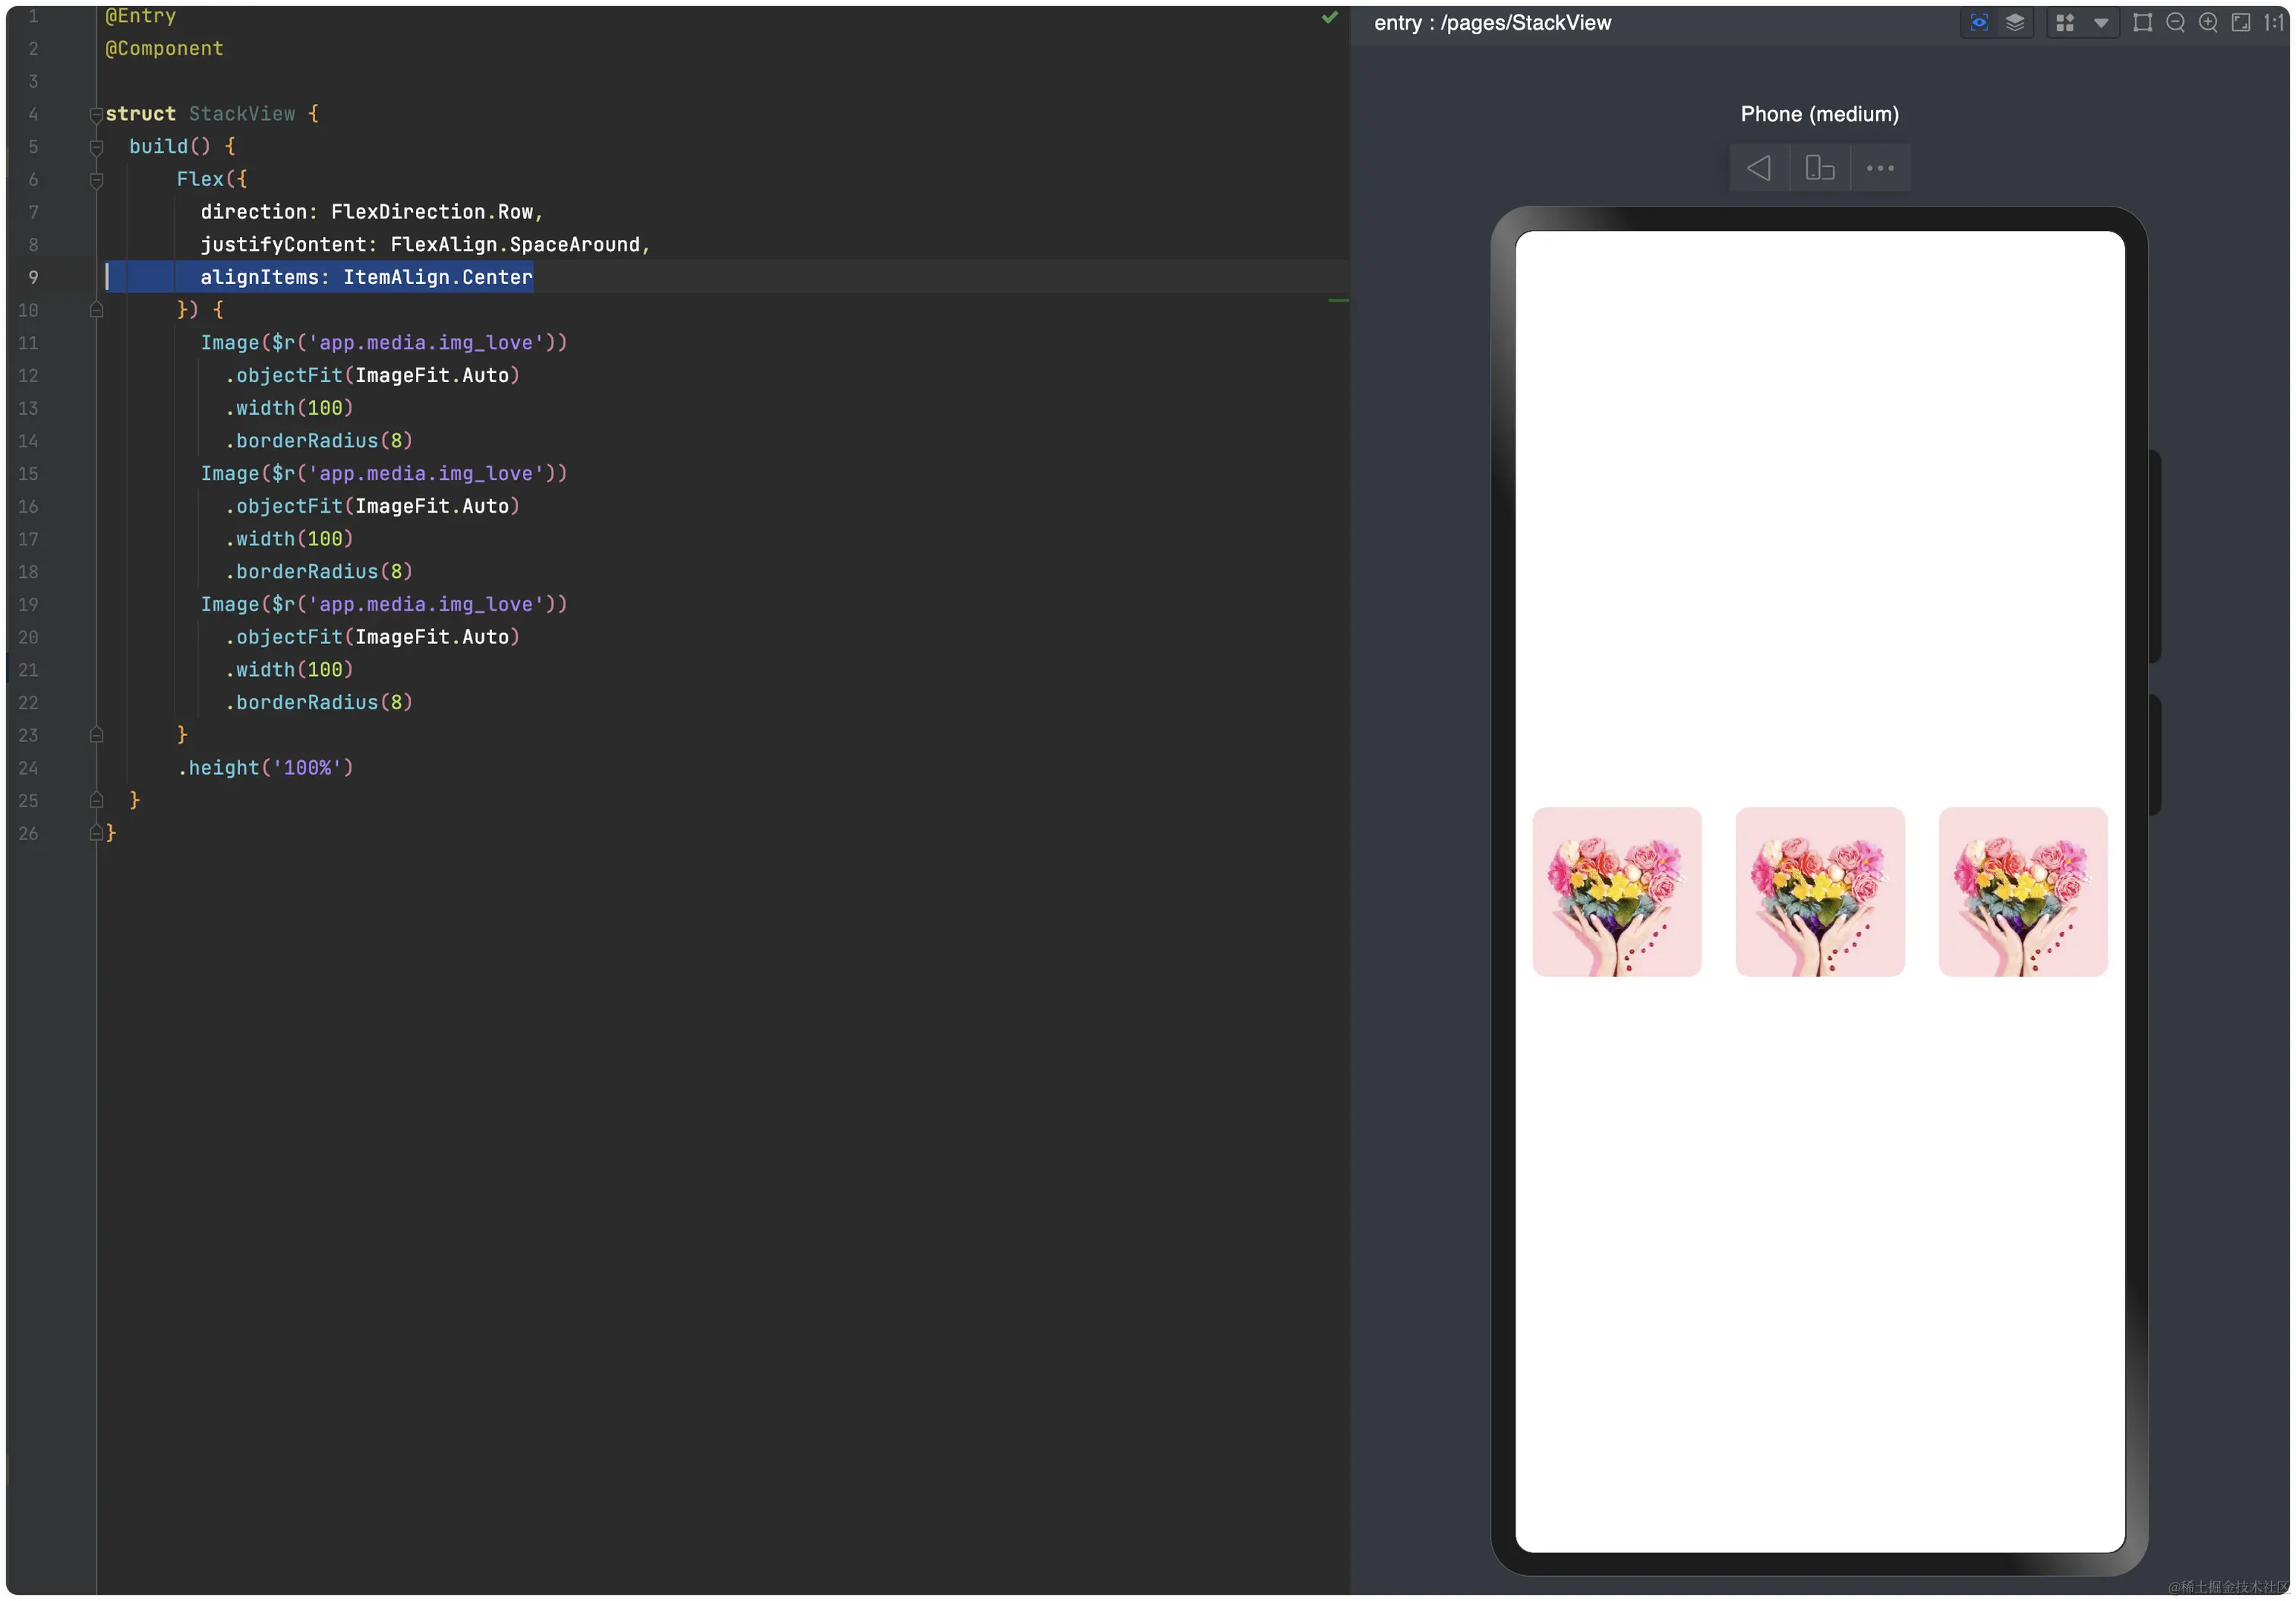Click the green checkmark inspection indicator
This screenshot has width=2296, height=1601.
coord(1329,17)
